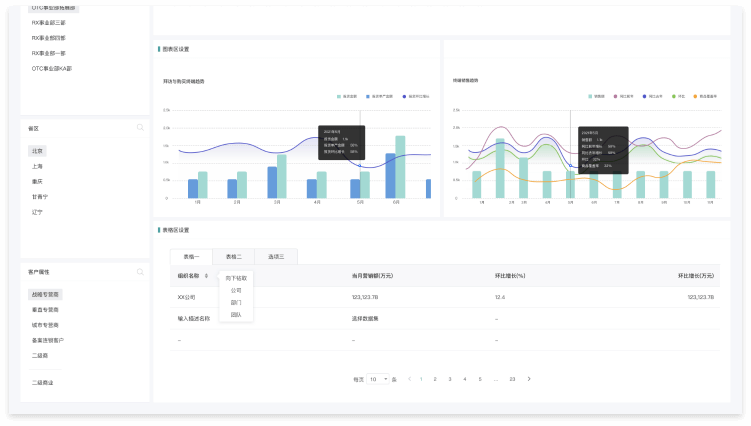Screen dimensions: 751x426
Task: Toggle purple legend marker in right chart
Action: tap(616, 96)
